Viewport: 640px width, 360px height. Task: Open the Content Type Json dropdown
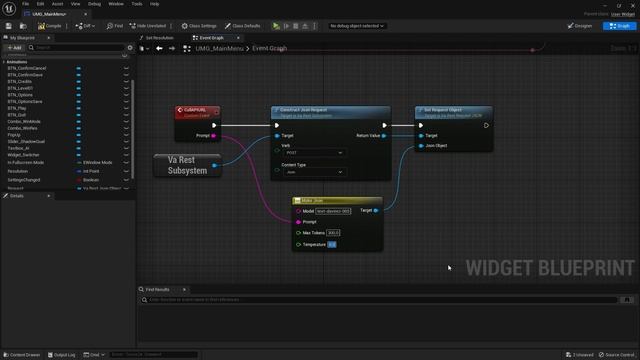[314, 172]
